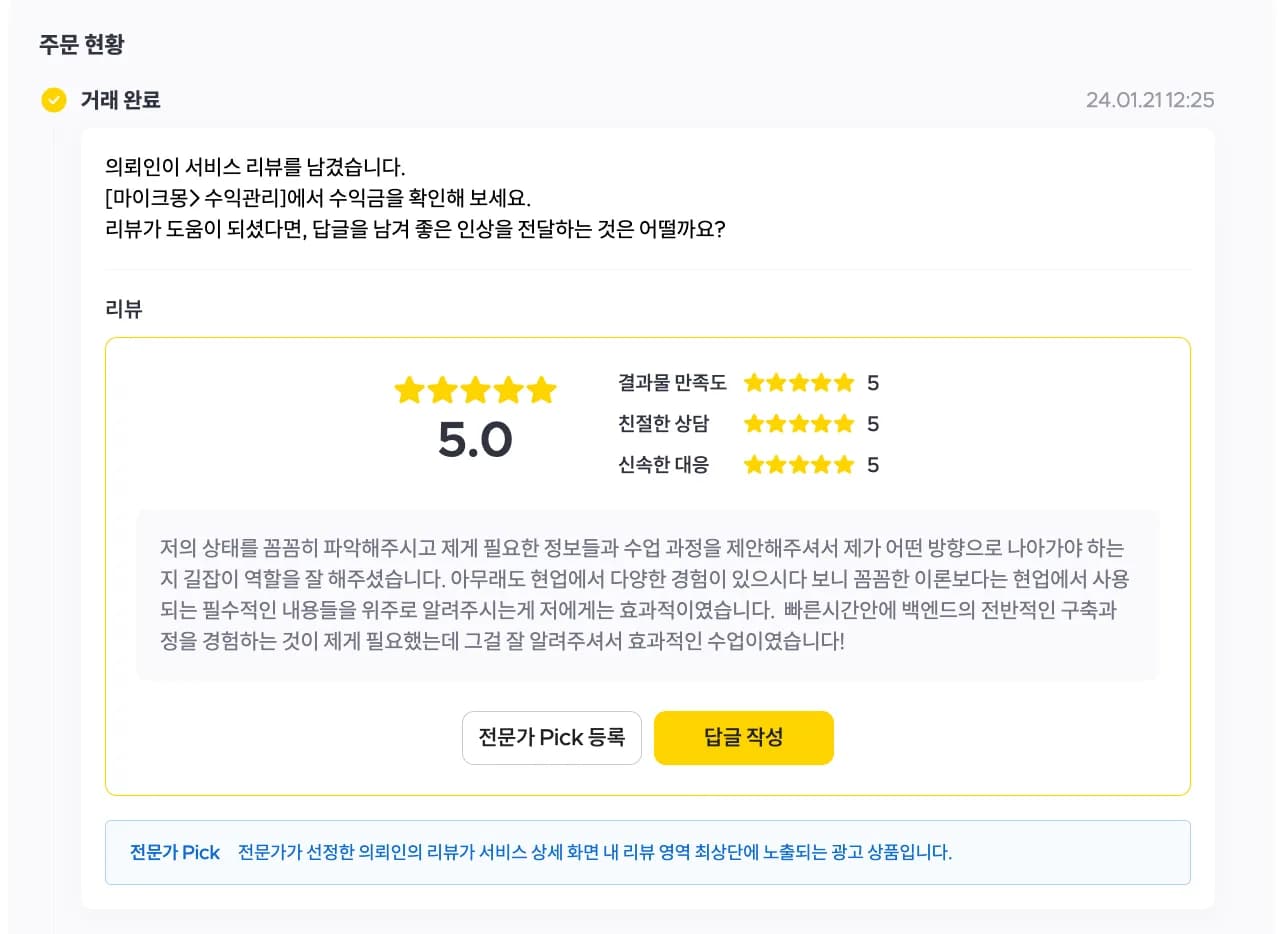Click the 리뷰 section label
This screenshot has width=1278, height=934.
[124, 309]
